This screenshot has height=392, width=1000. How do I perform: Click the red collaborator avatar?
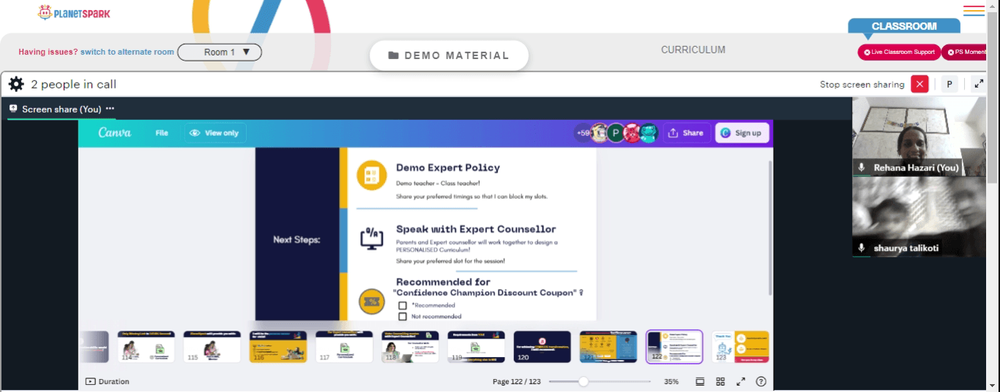point(631,133)
